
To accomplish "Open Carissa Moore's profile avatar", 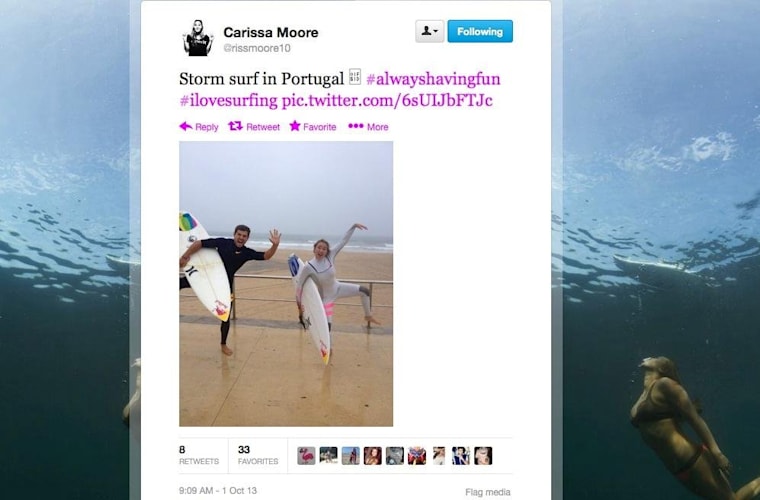I will point(198,38).
